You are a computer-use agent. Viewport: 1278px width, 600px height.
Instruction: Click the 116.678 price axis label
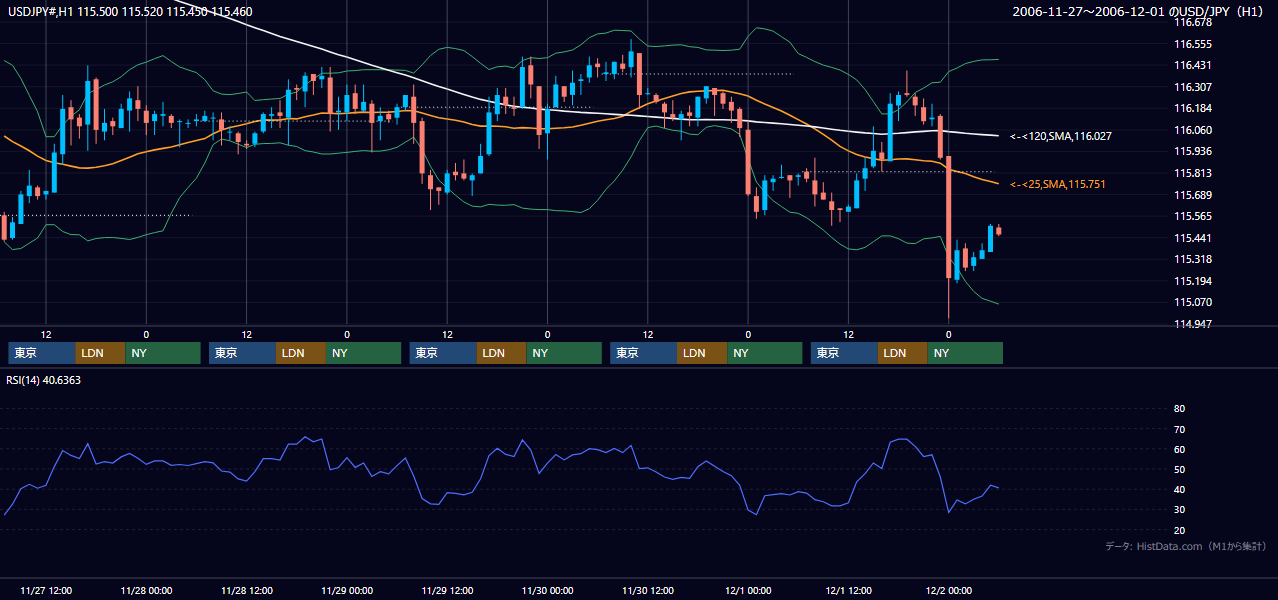point(1193,22)
